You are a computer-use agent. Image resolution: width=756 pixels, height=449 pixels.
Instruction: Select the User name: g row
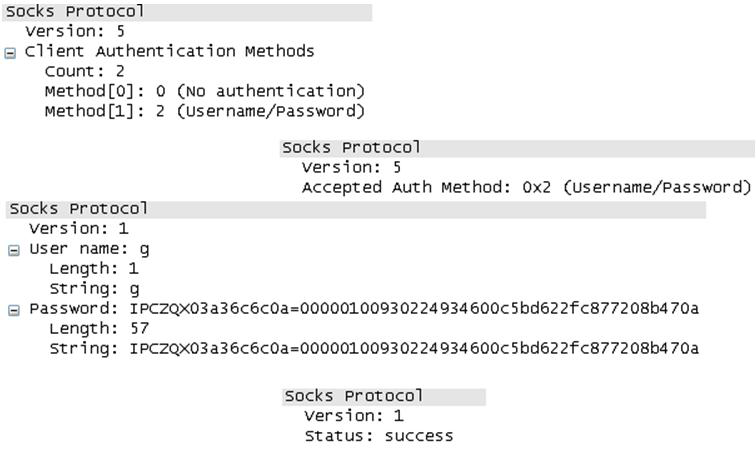[89, 249]
